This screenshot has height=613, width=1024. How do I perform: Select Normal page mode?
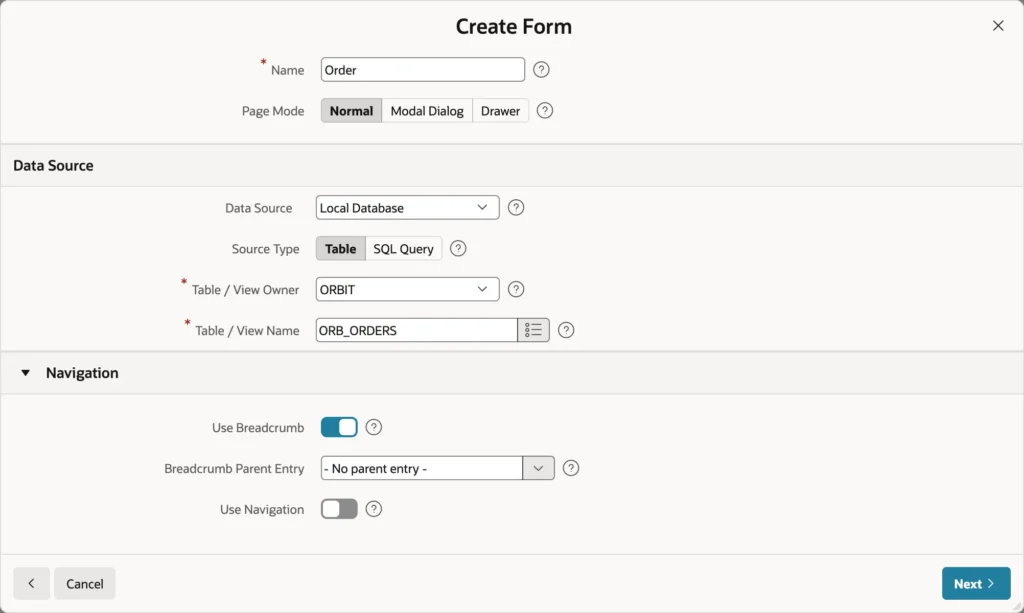coord(351,111)
